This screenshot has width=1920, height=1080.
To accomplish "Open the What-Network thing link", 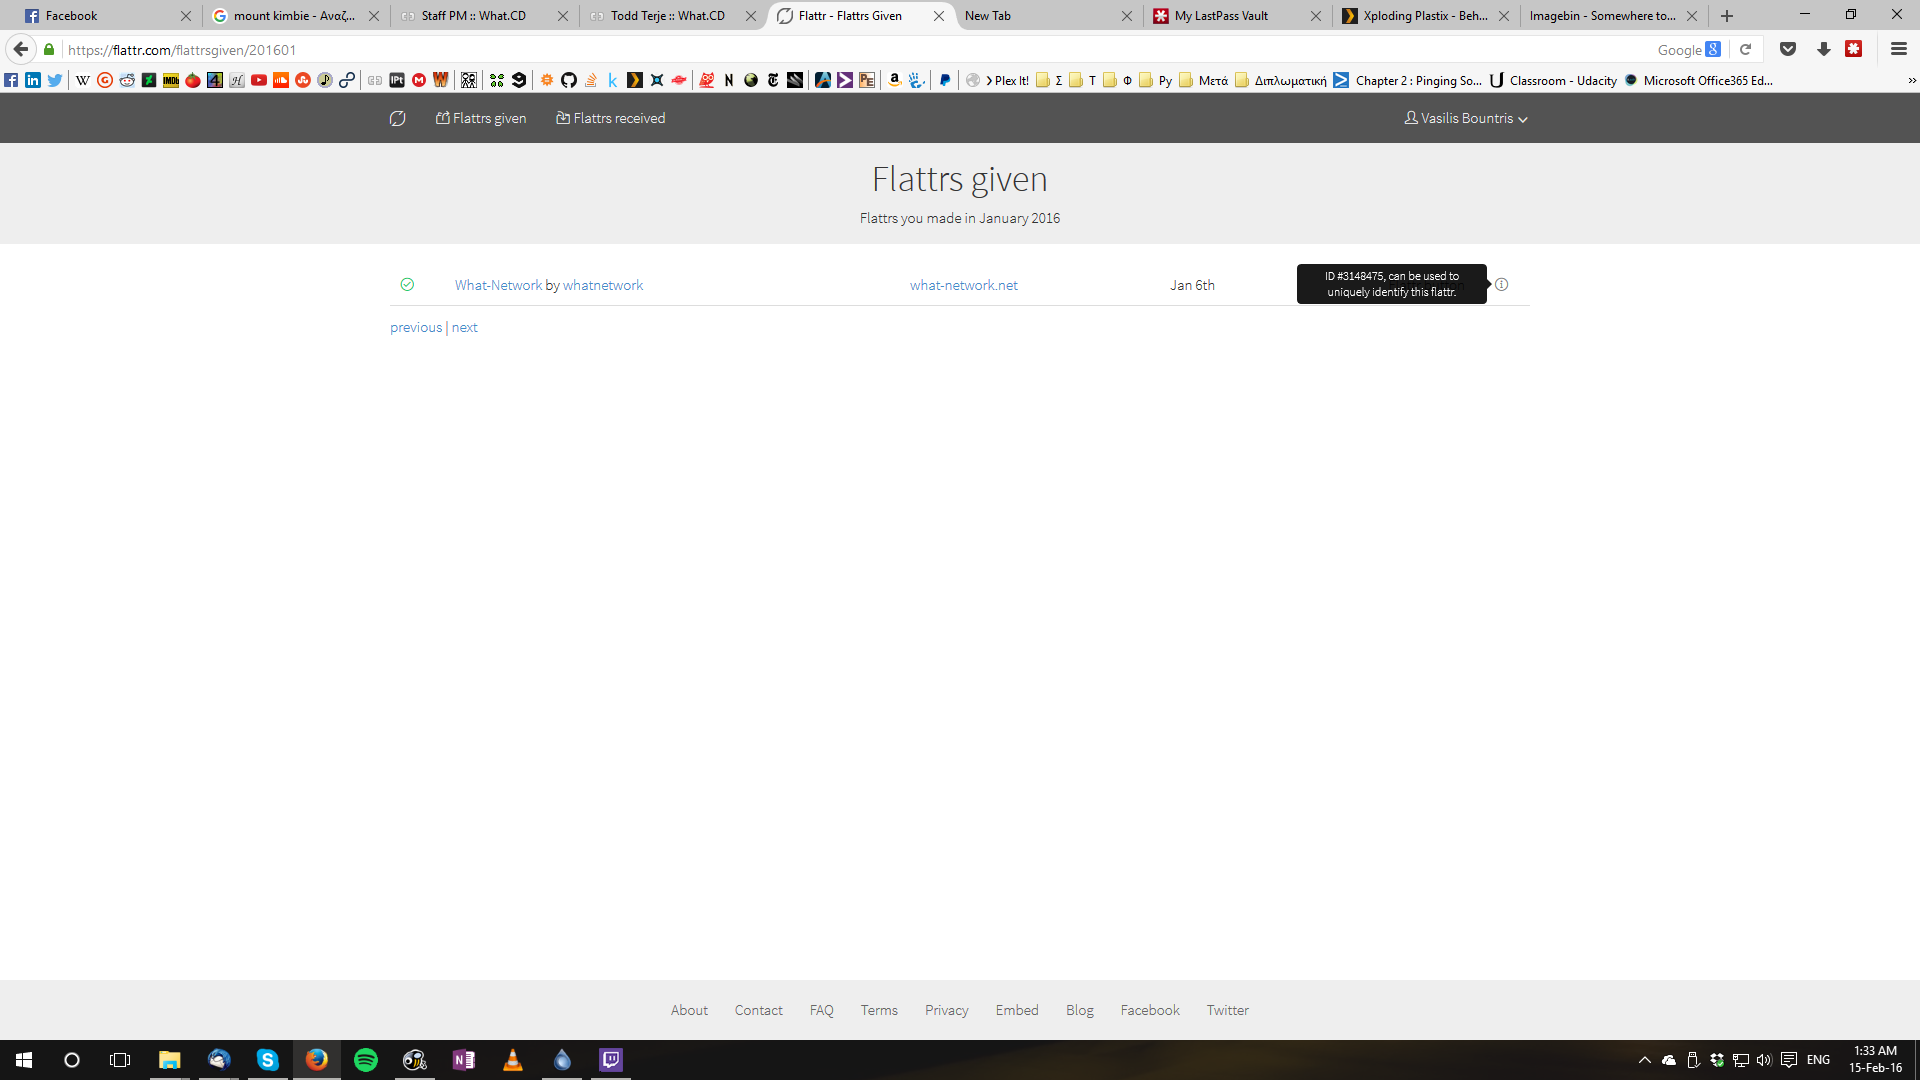I will (498, 285).
